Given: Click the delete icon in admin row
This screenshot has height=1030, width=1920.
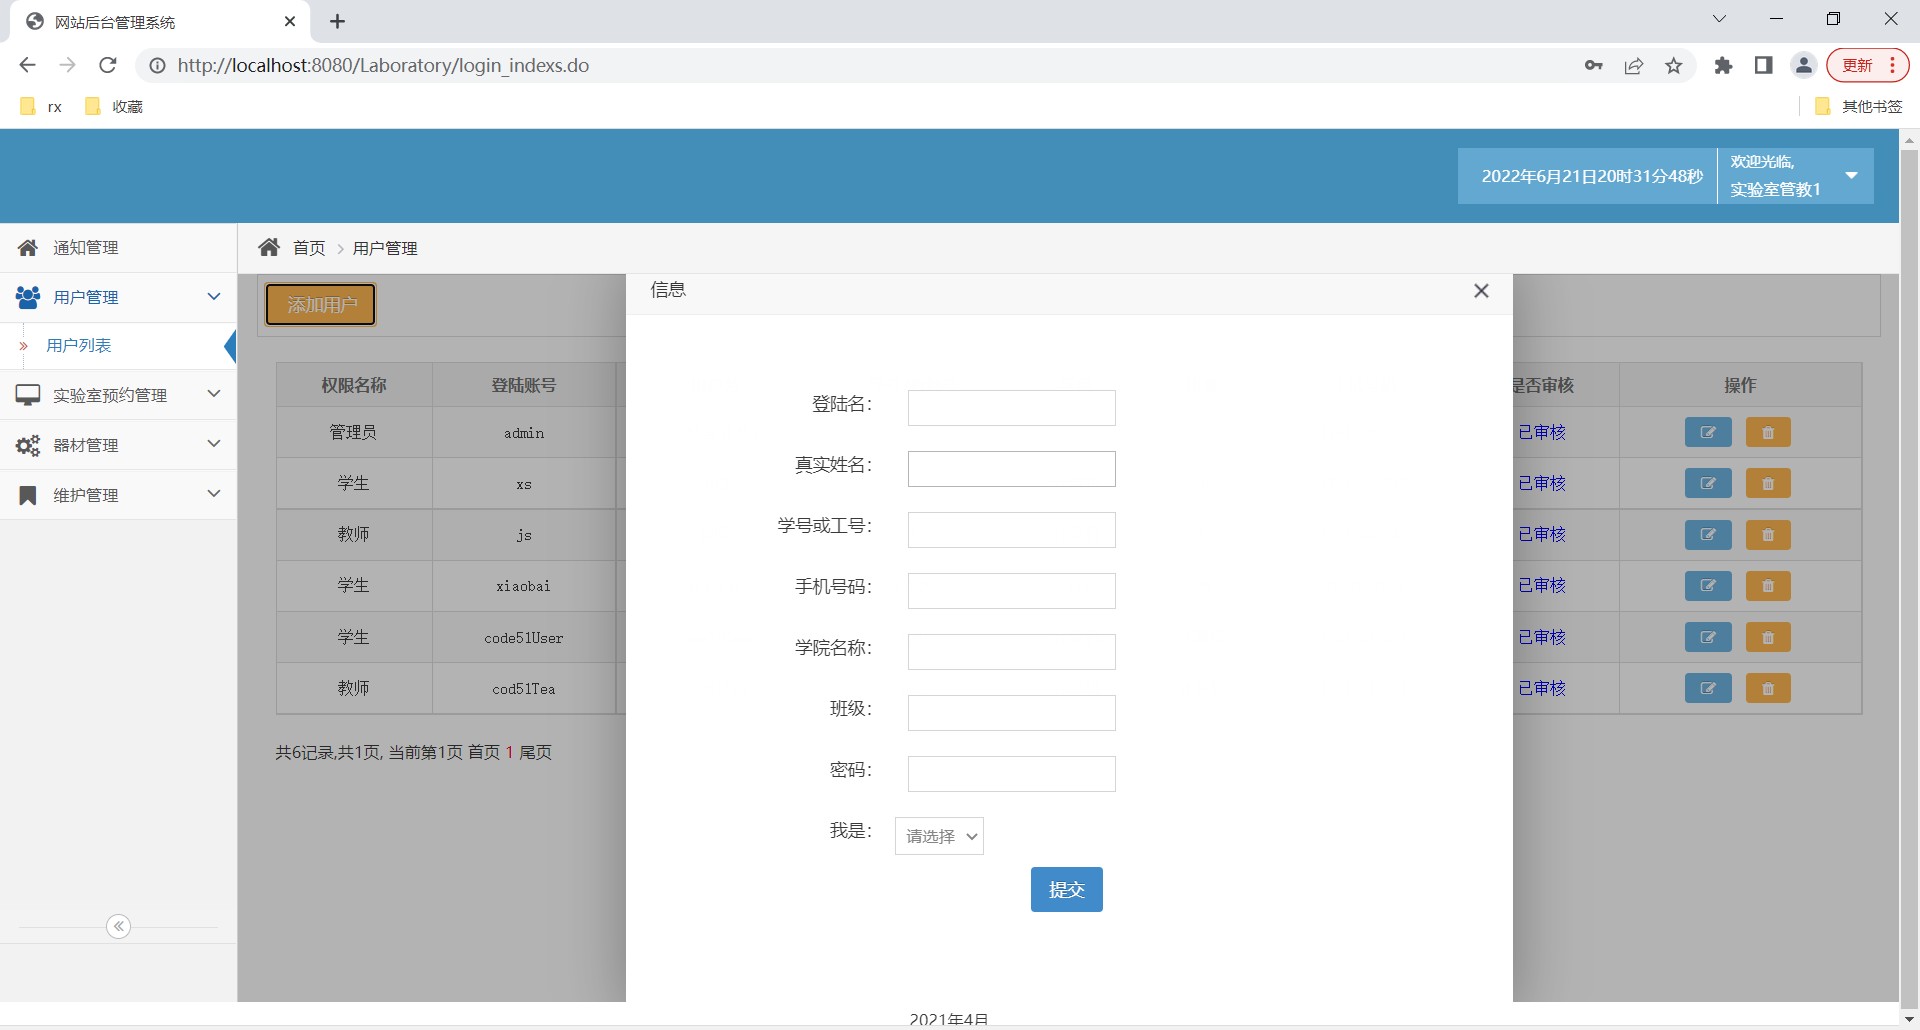Looking at the screenshot, I should pos(1768,433).
